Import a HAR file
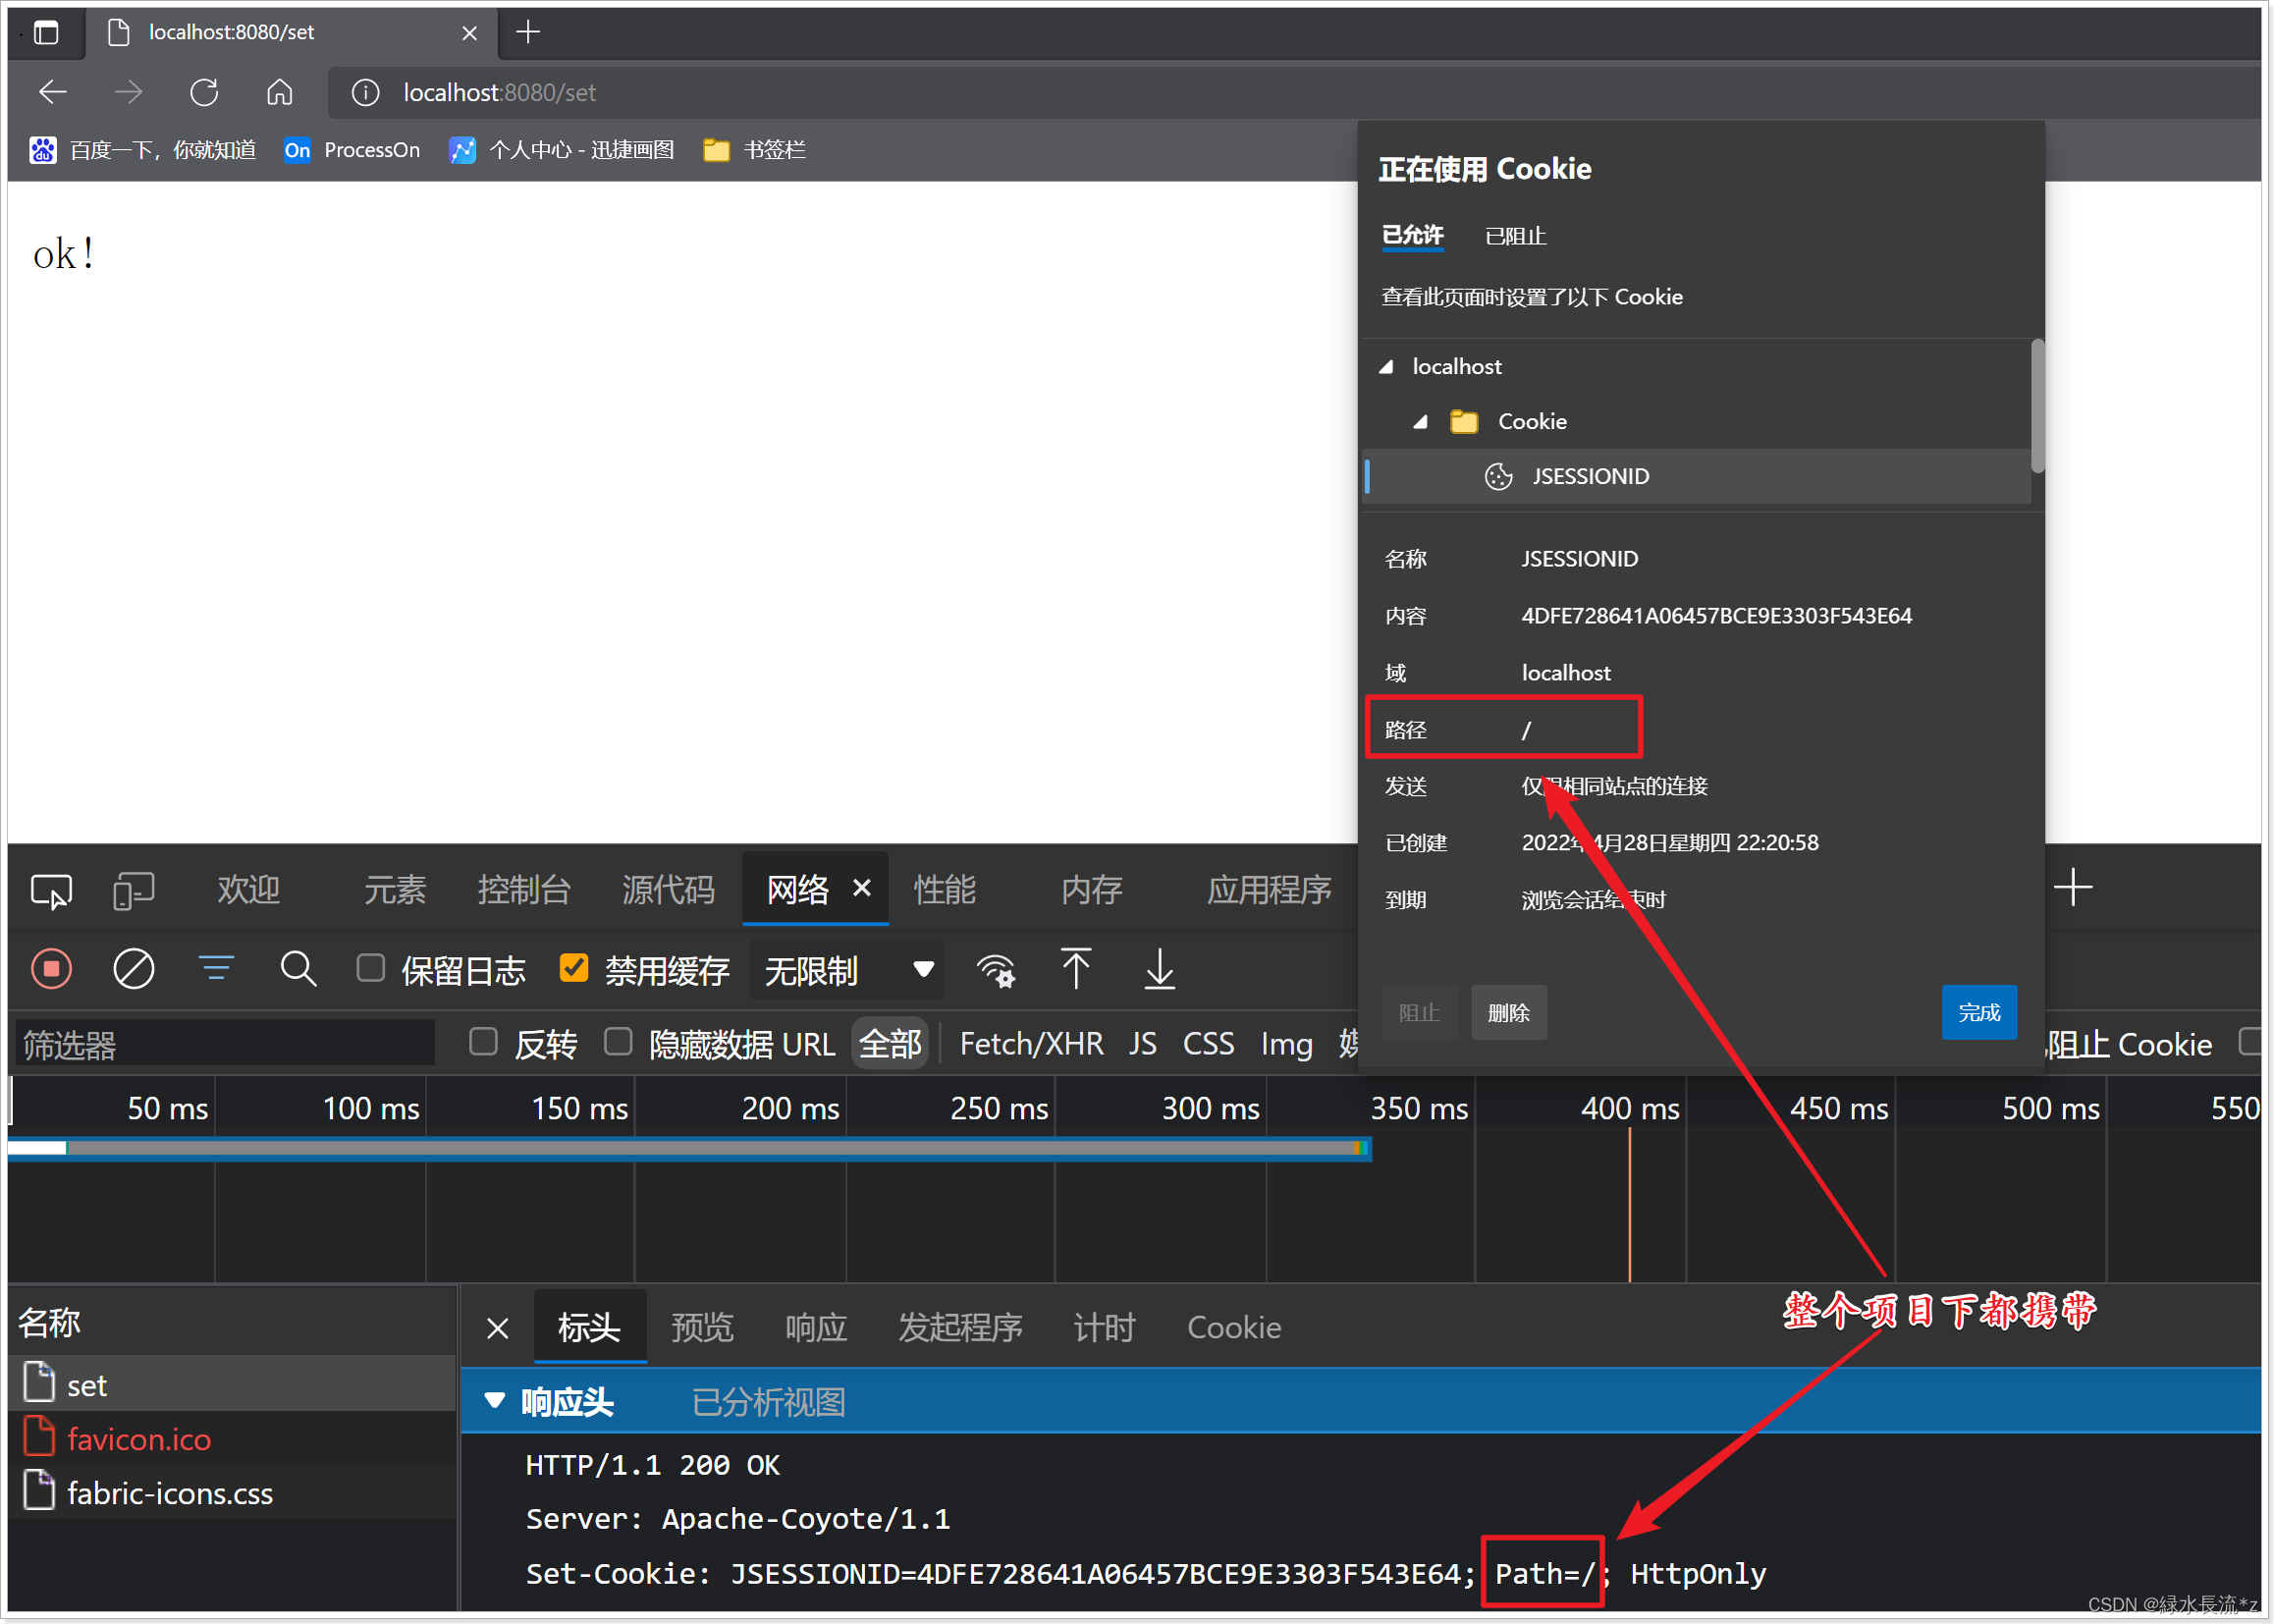This screenshot has width=2274, height=1624. tap(1076, 969)
